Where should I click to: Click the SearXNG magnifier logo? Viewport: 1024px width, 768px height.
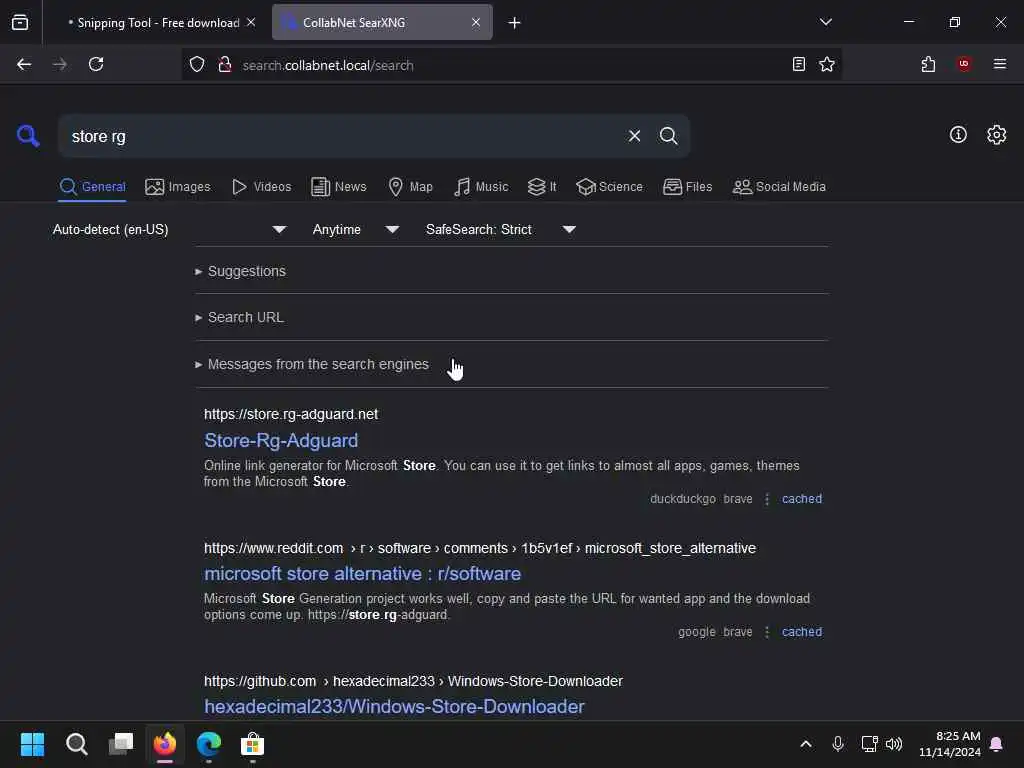pyautogui.click(x=28, y=136)
